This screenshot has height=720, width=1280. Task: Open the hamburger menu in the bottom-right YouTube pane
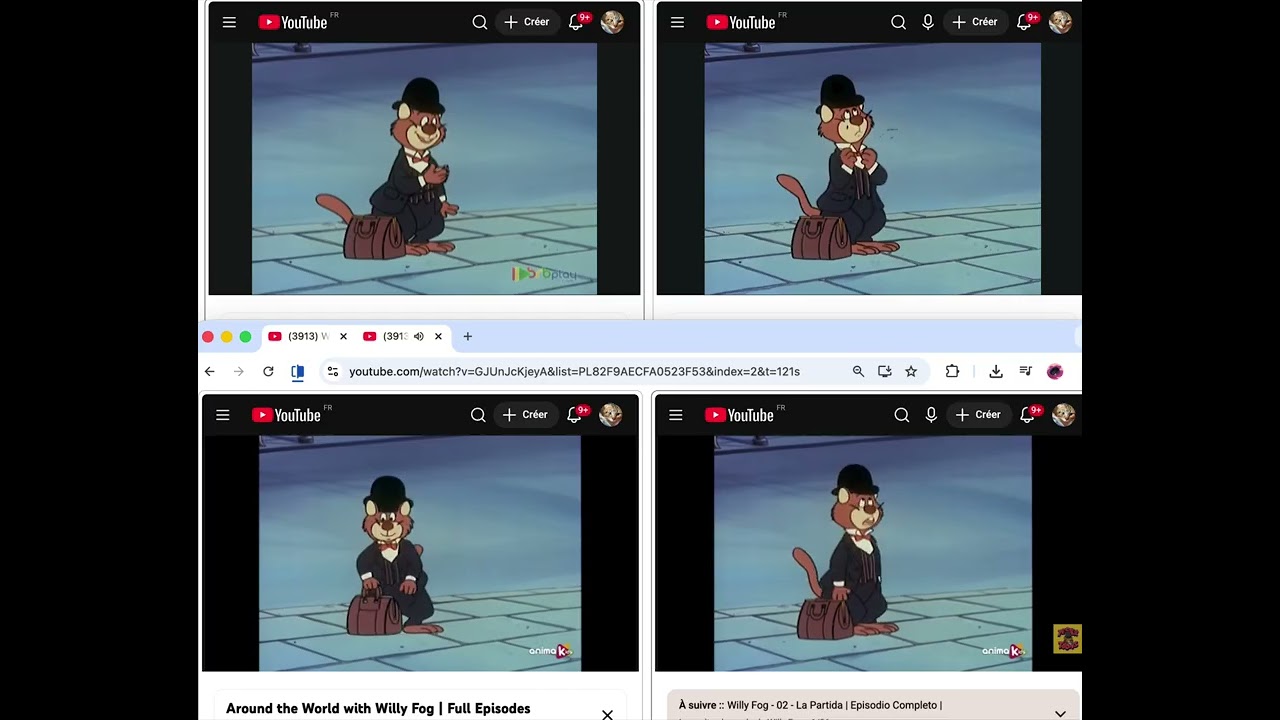pos(676,415)
